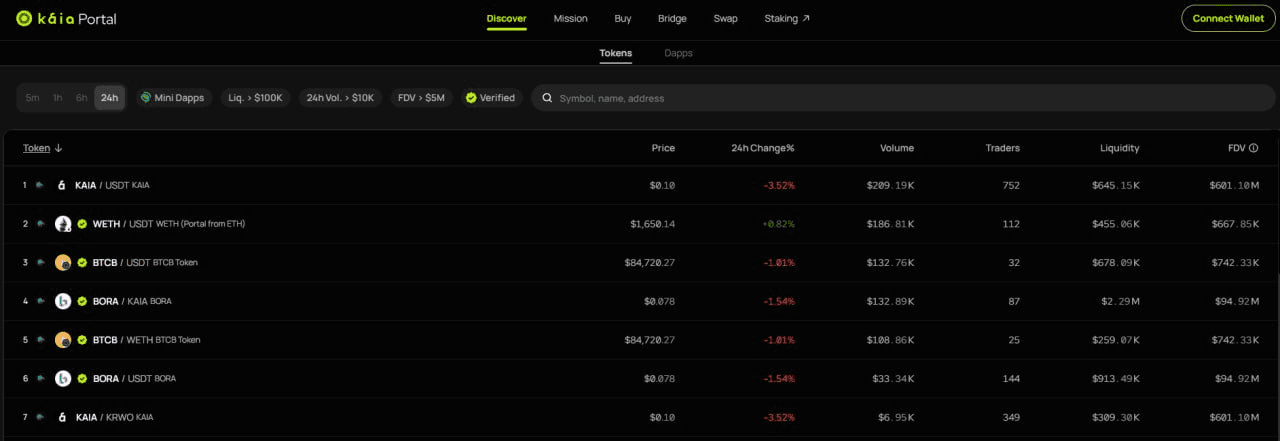1280x441 pixels.
Task: Click the BTCB icon in BTCB / USDT row
Action: [63, 263]
